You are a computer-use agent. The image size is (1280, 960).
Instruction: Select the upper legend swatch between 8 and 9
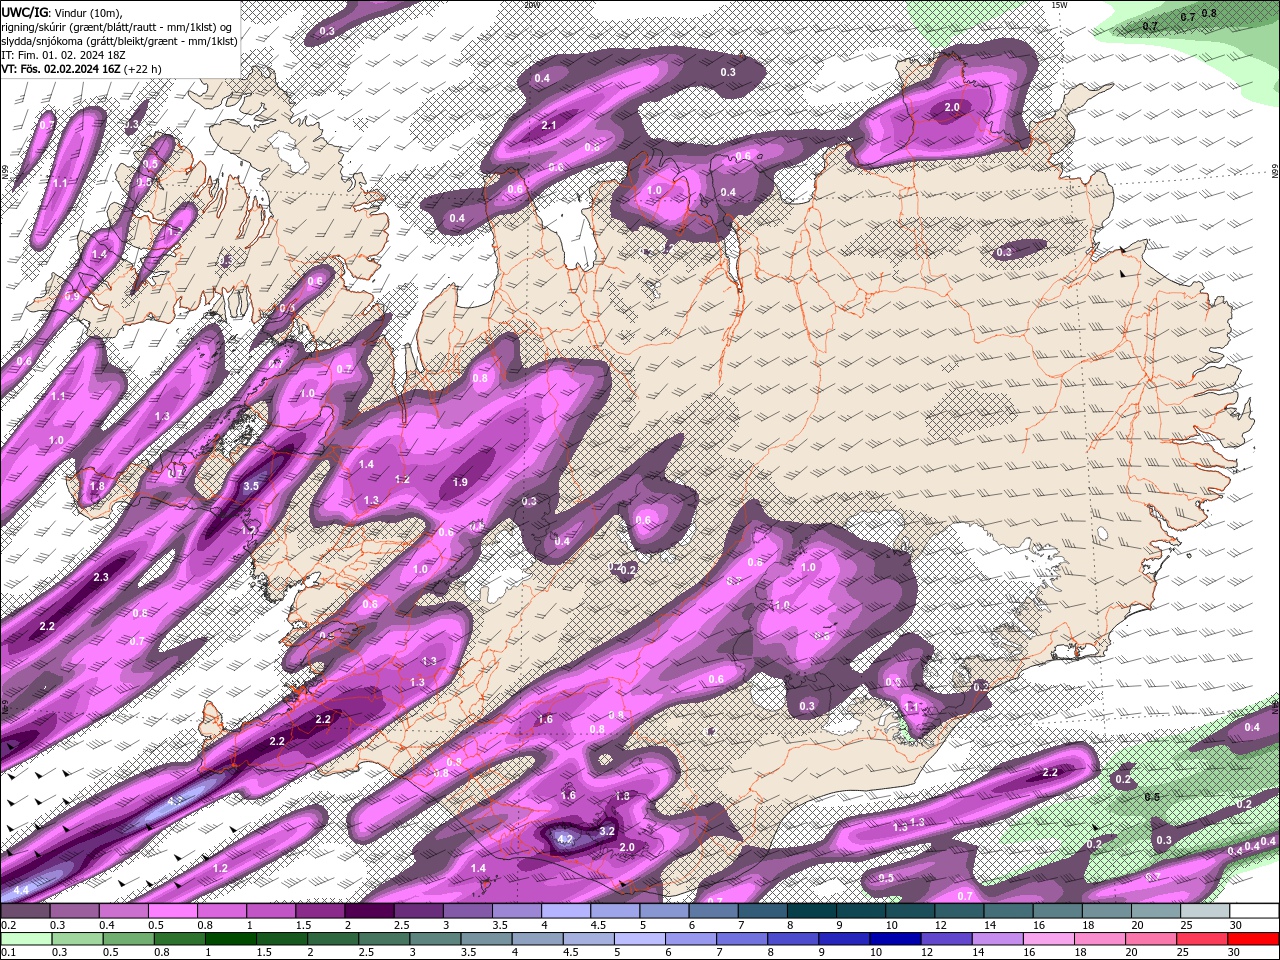pyautogui.click(x=812, y=910)
